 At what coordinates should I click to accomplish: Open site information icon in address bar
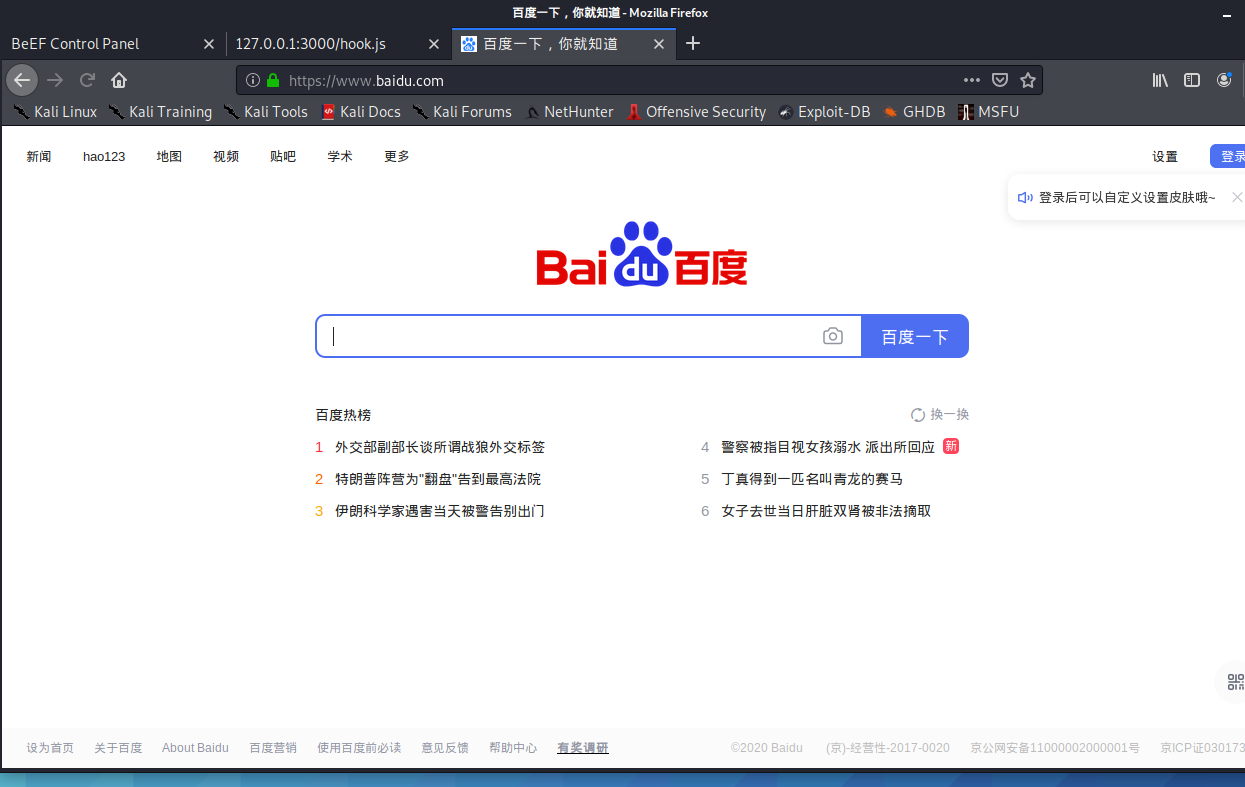point(252,80)
